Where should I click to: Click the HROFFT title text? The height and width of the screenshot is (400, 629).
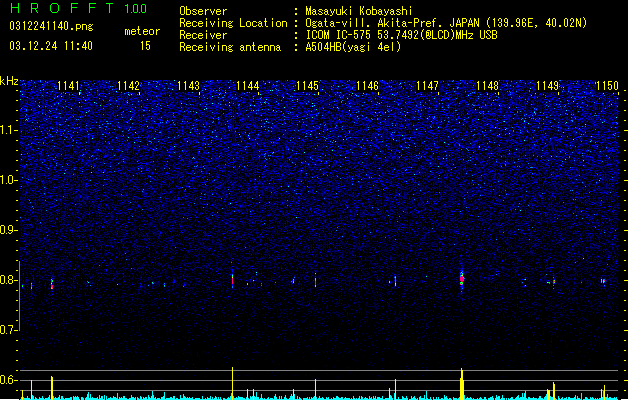coord(62,8)
